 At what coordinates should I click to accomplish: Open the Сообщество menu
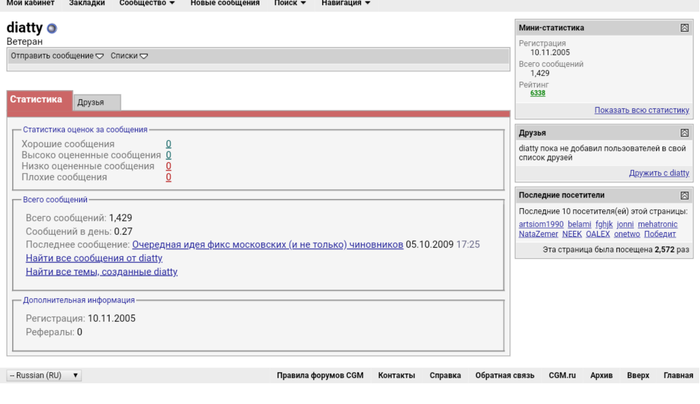[147, 3]
